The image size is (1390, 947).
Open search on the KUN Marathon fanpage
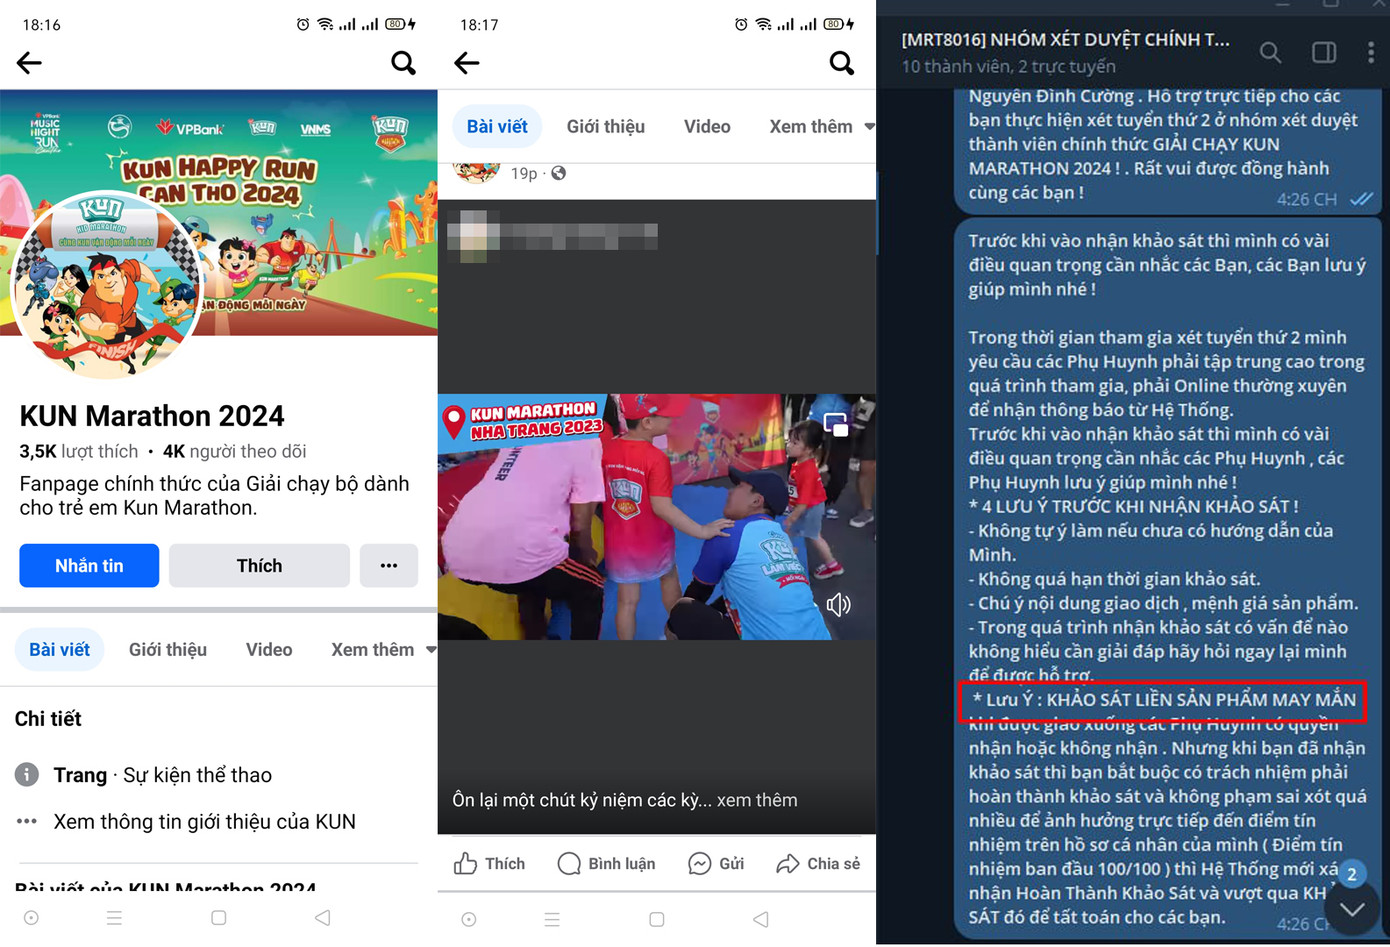(x=403, y=62)
